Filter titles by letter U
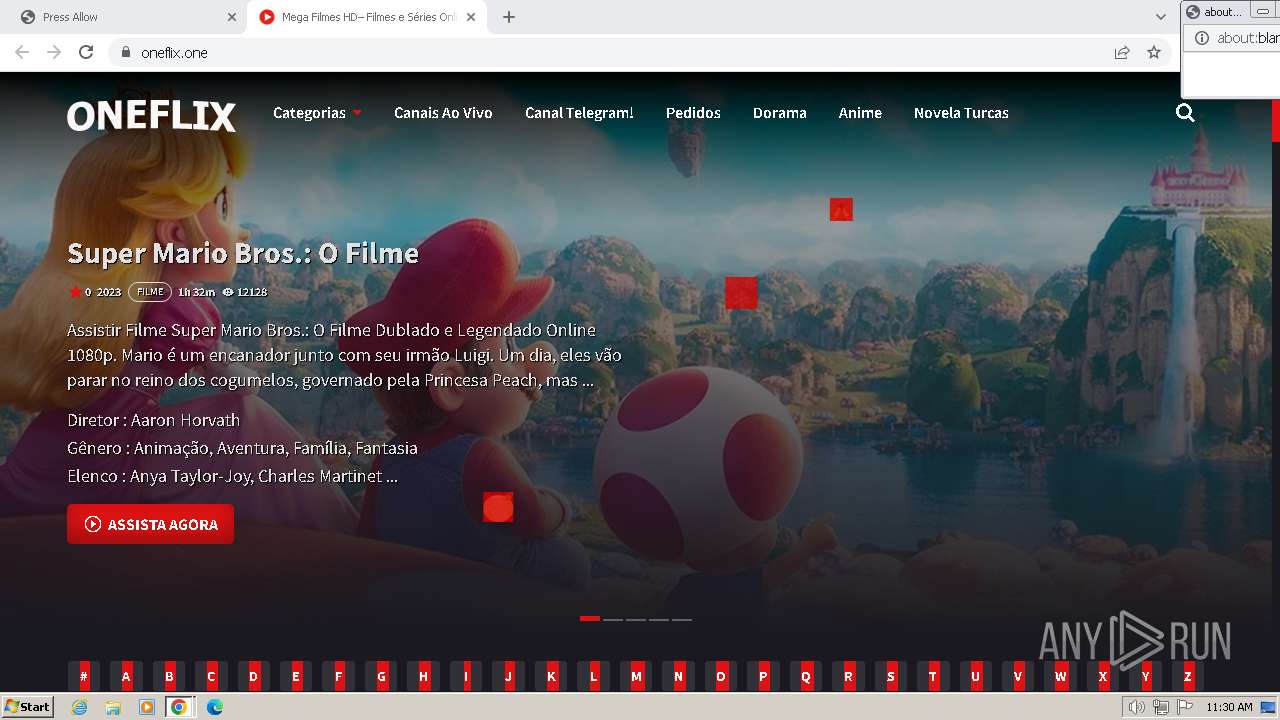1280x720 pixels. coord(976,676)
